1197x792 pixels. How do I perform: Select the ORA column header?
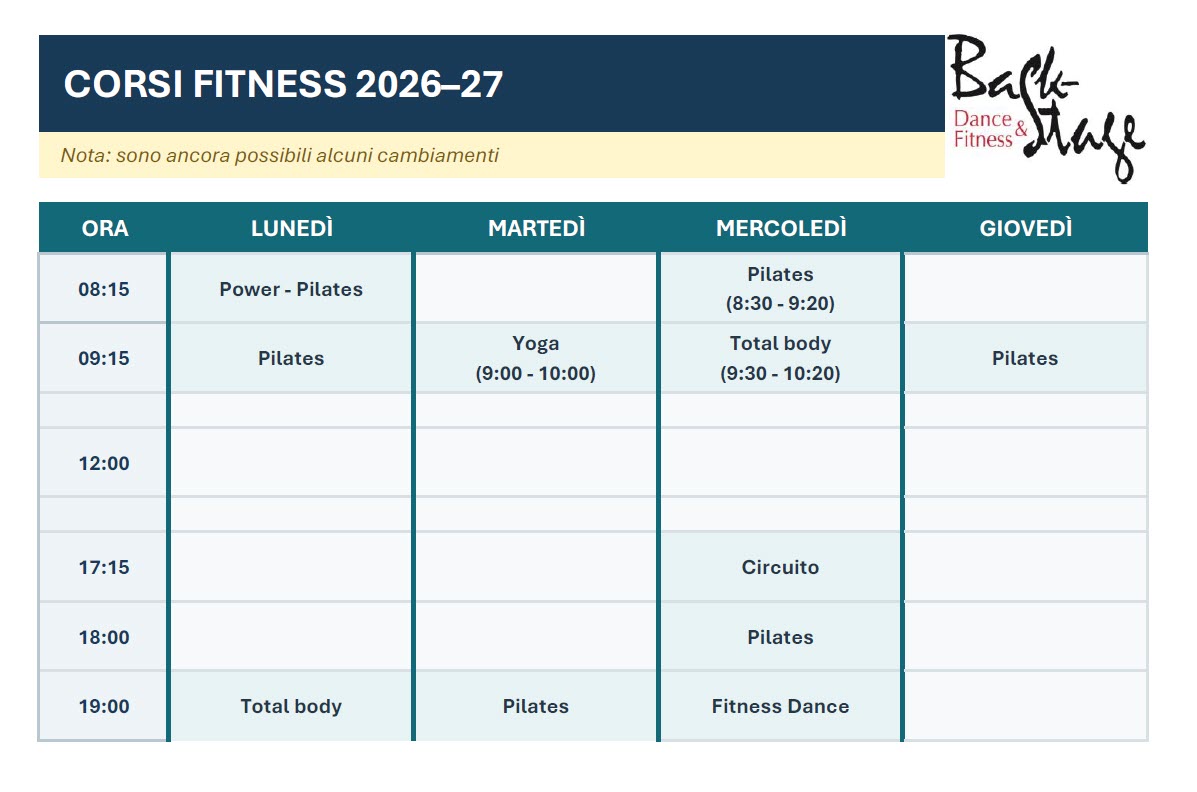click(105, 228)
